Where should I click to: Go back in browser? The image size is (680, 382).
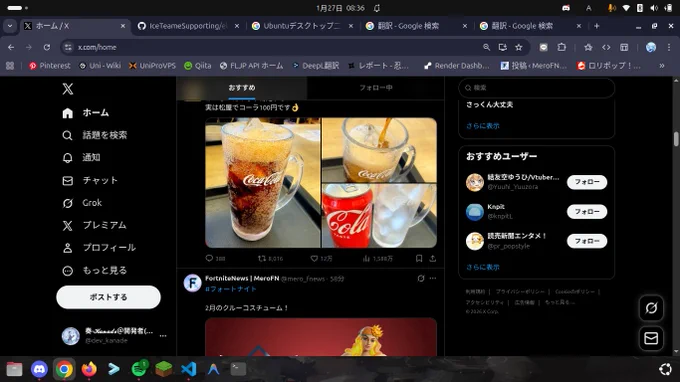pyautogui.click(x=11, y=47)
